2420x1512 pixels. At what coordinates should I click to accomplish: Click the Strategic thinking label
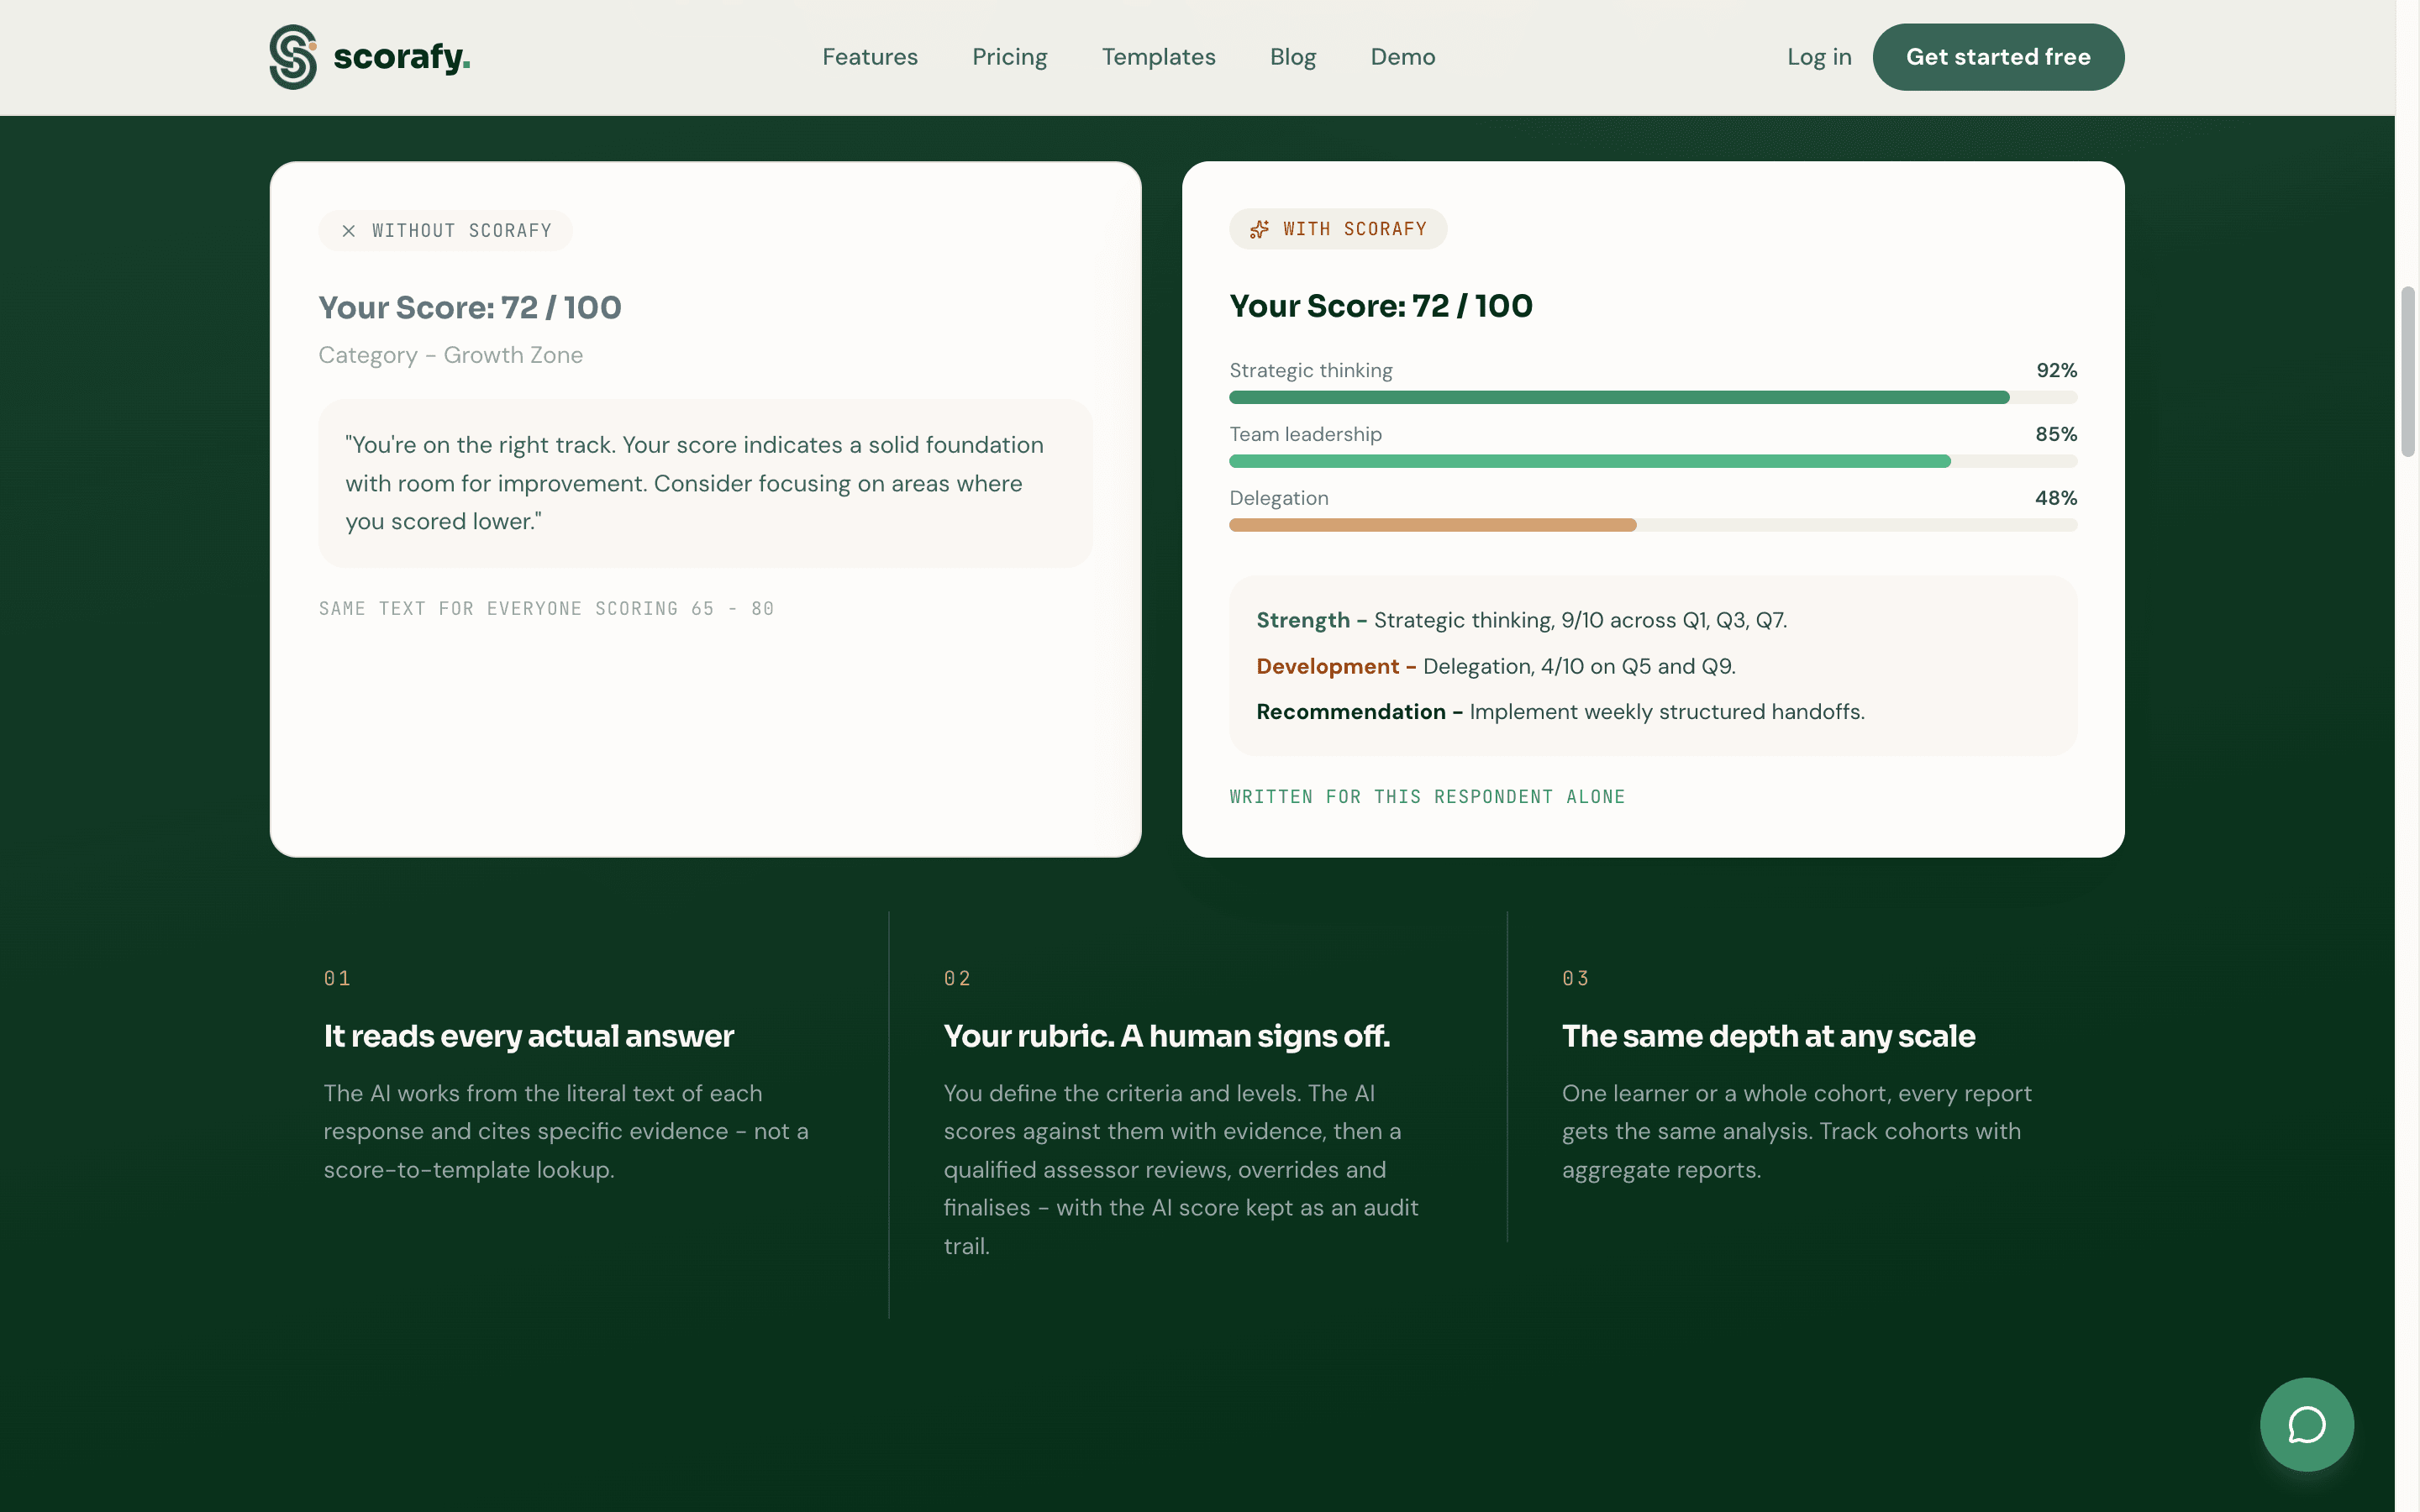(x=1310, y=370)
